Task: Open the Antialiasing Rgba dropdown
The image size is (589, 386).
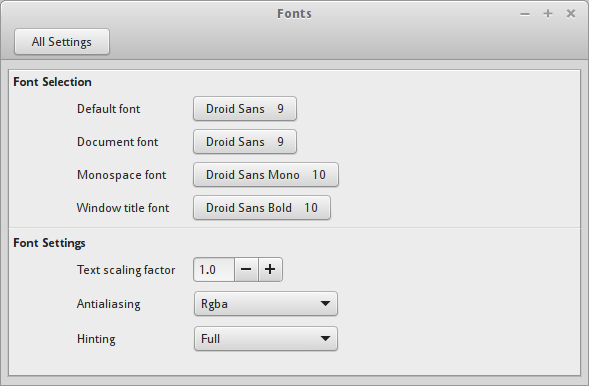Action: point(266,303)
